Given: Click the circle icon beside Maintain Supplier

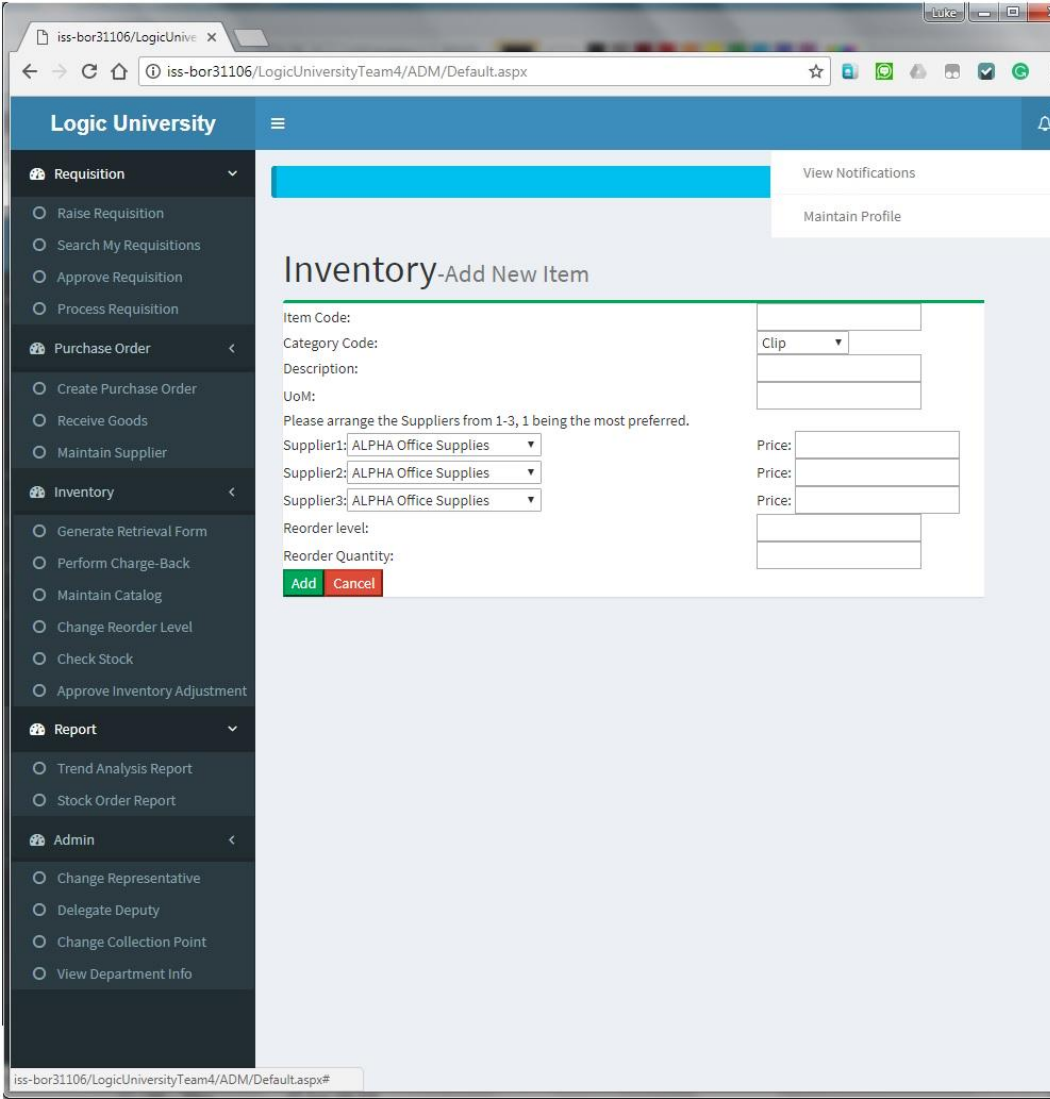Looking at the screenshot, I should pos(39,453).
